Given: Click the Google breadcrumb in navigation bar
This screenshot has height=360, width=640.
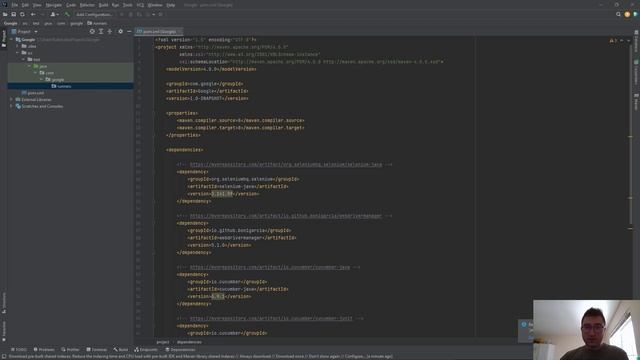Looking at the screenshot, I should tap(11, 23).
